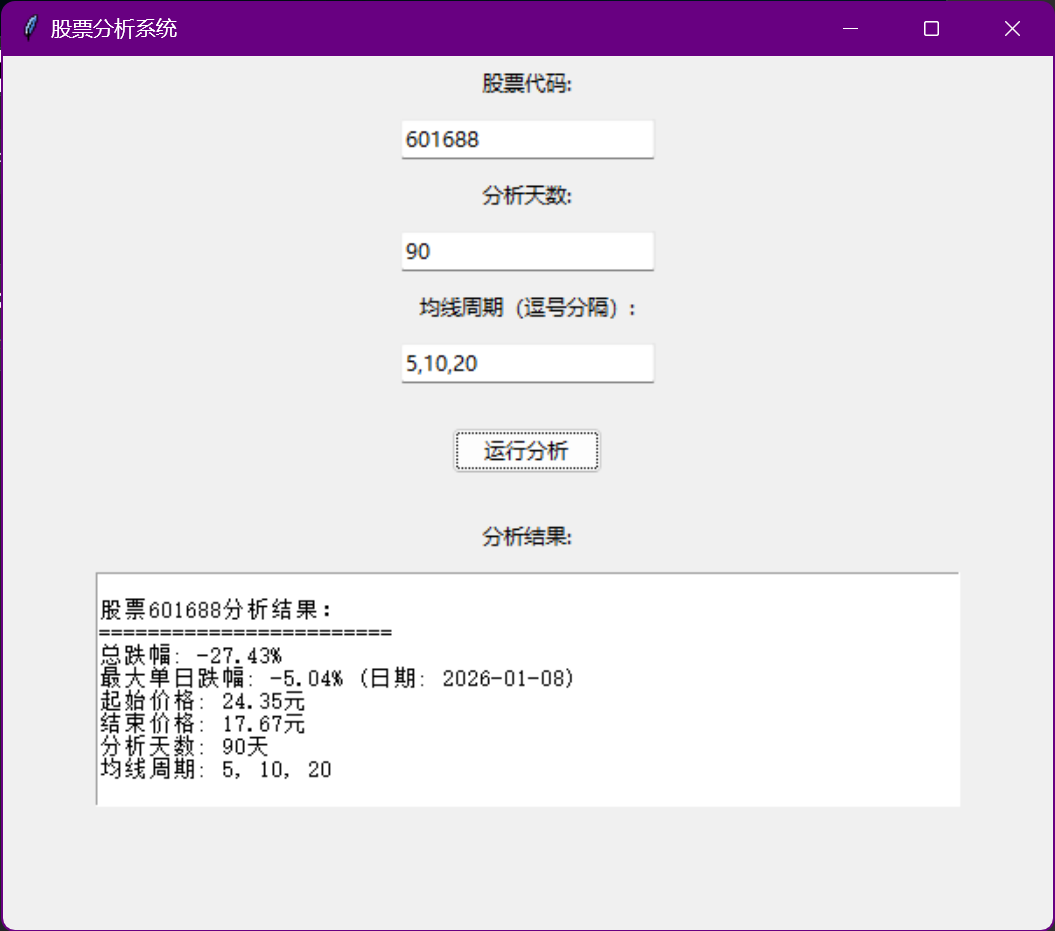1055x931 pixels.
Task: Click the equals-sign separator line in results
Action: [246, 632]
